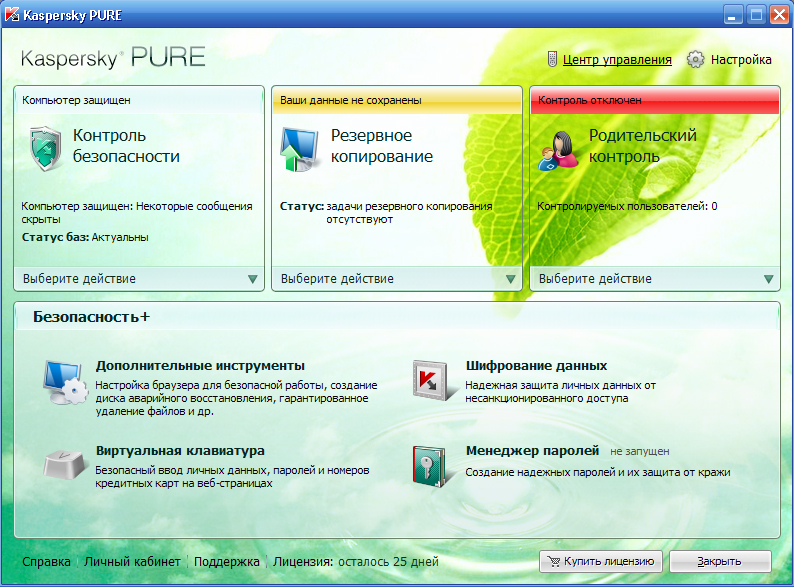Open the Центр управления link
The height and width of the screenshot is (587, 794).
pos(617,60)
